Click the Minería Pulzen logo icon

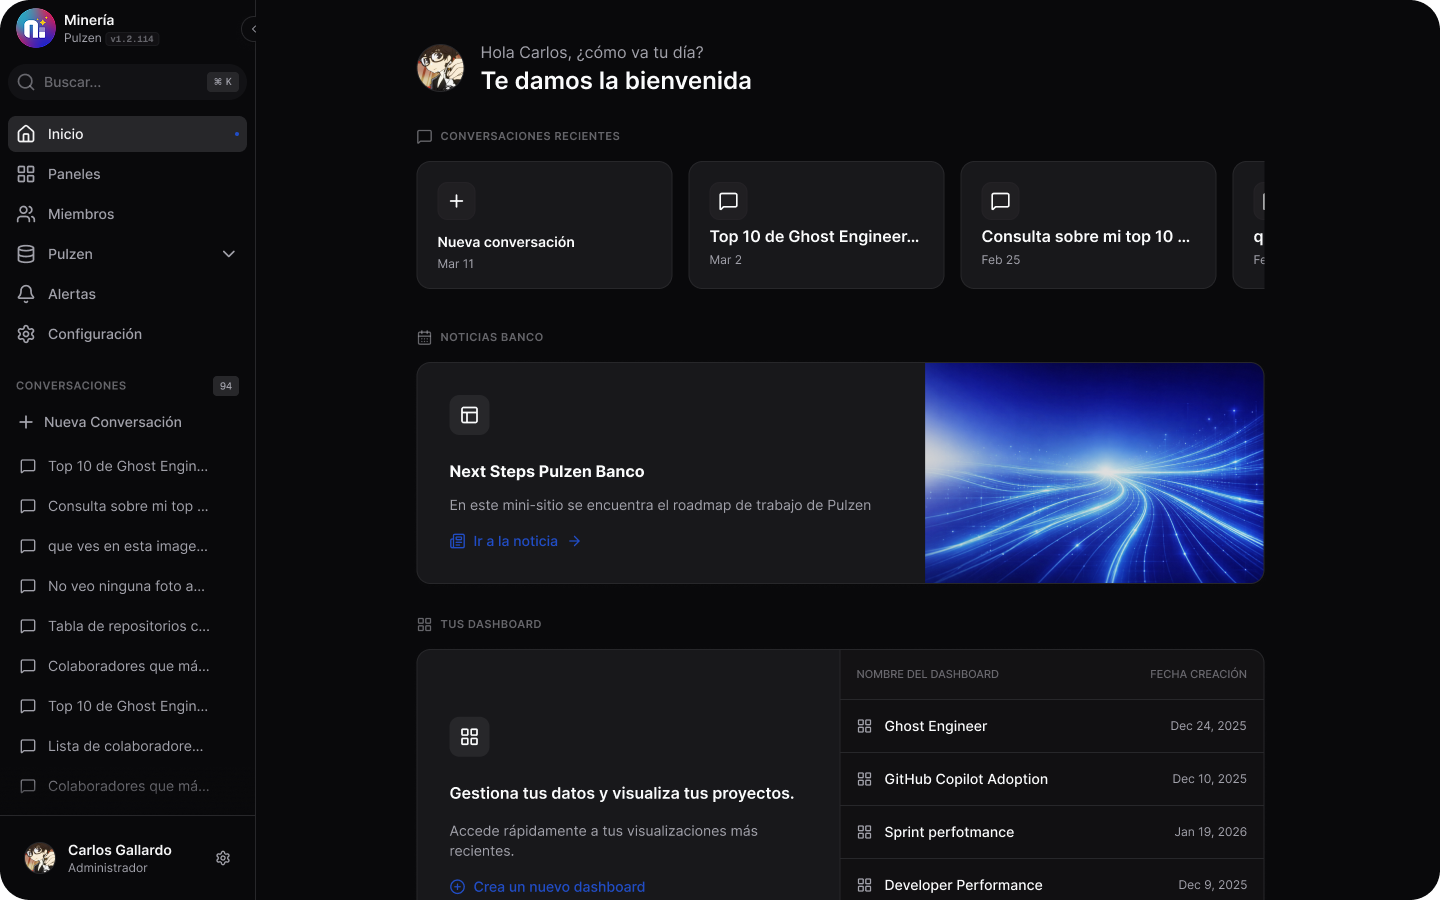pyautogui.click(x=36, y=28)
